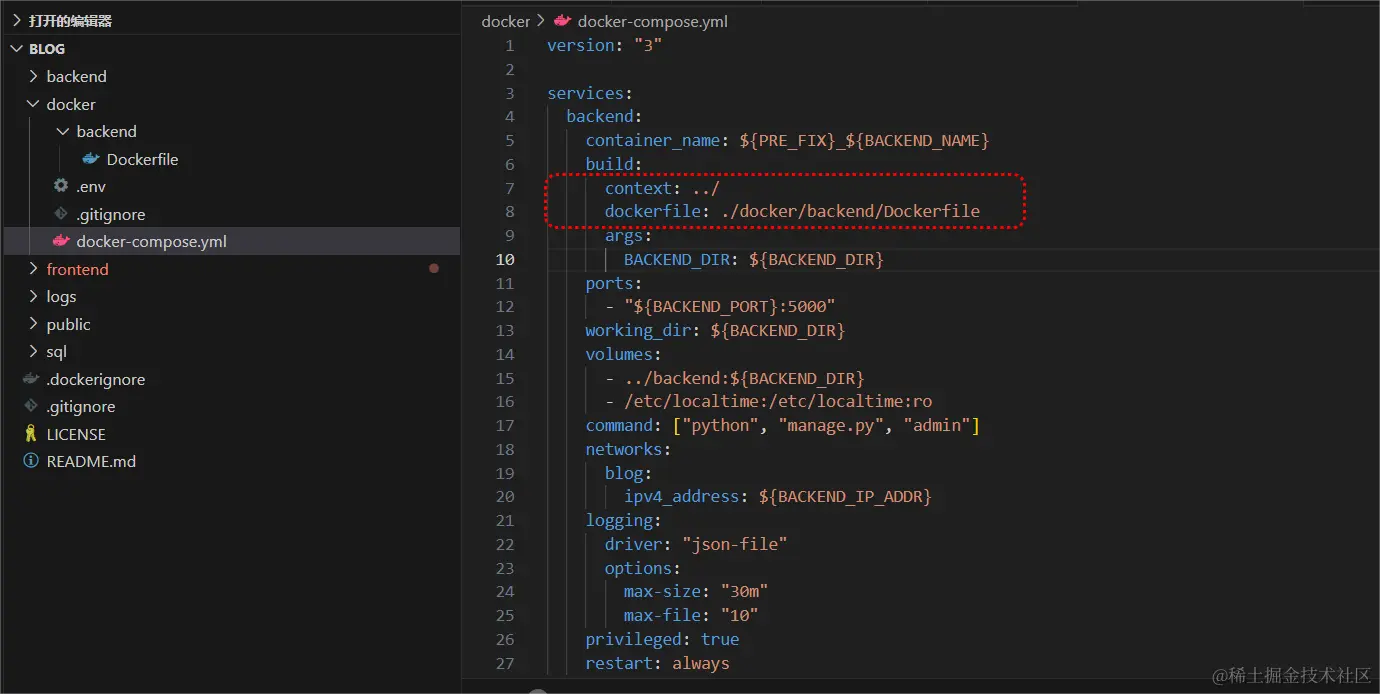Collapse the BLOG root folder
This screenshot has height=694, width=1380.
17,48
